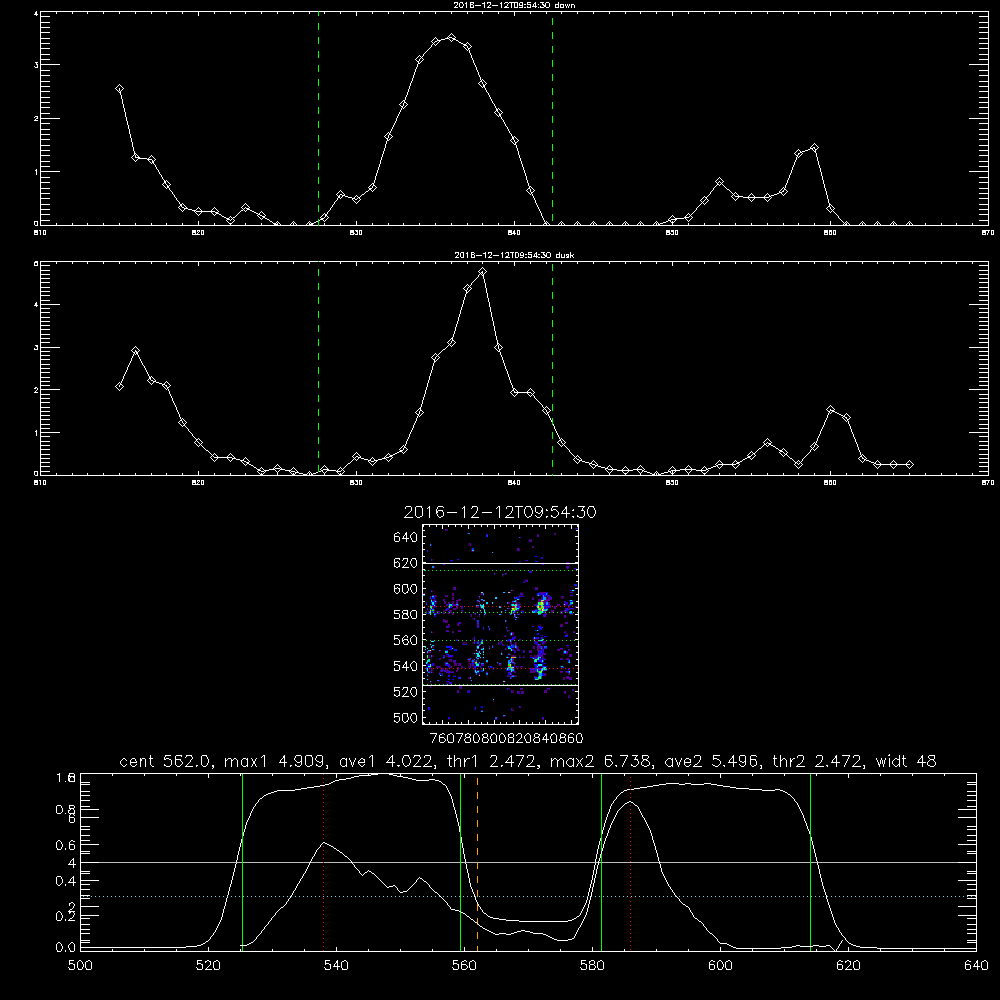1000x1000 pixels.
Task: Click the '500' label on heatmap y-axis
Action: click(406, 717)
